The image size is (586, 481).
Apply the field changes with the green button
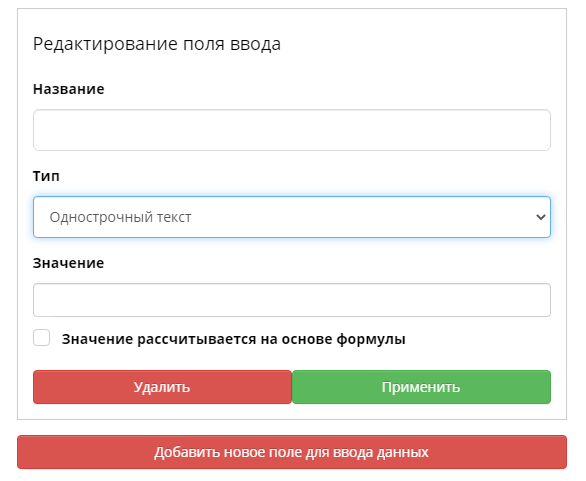pos(421,387)
